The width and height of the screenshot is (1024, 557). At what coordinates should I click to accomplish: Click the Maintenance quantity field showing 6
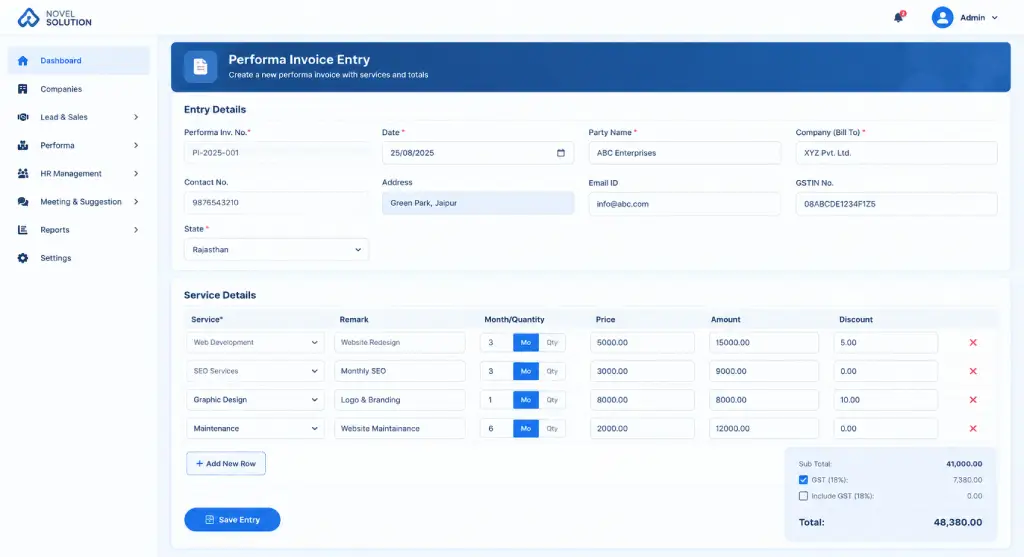[496, 428]
